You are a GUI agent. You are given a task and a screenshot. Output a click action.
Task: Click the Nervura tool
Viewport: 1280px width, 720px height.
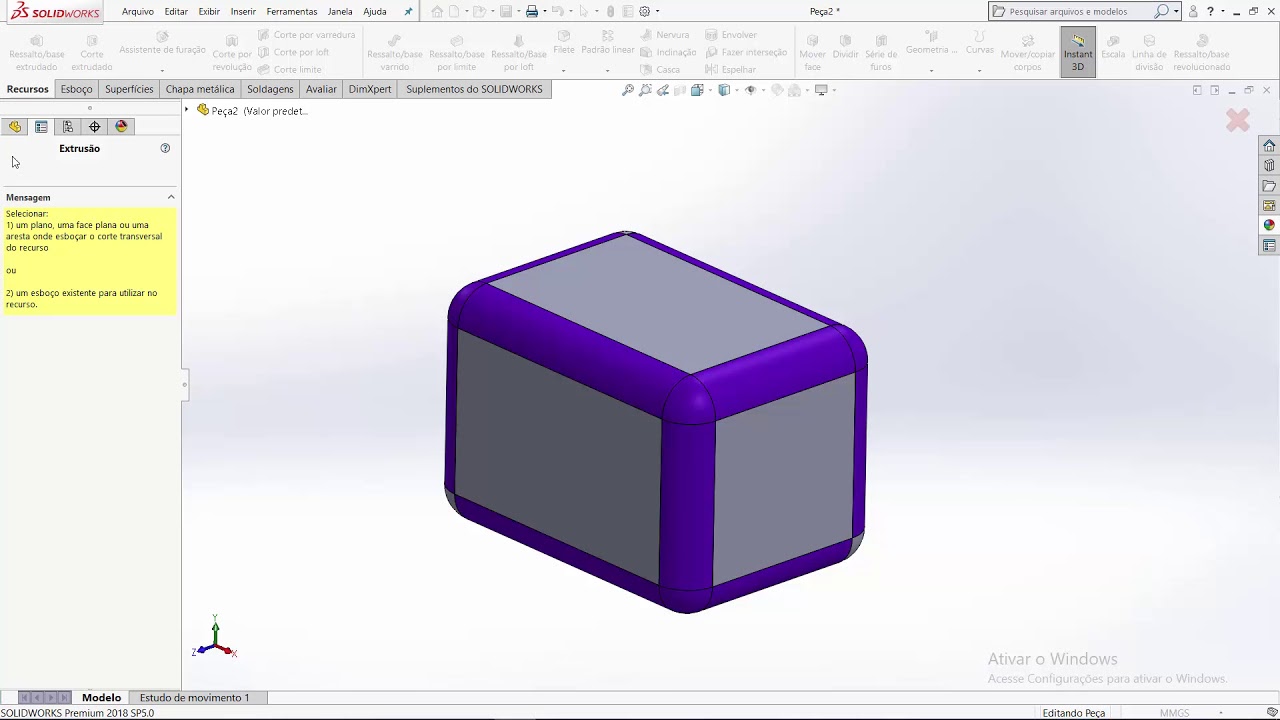pyautogui.click(x=665, y=35)
